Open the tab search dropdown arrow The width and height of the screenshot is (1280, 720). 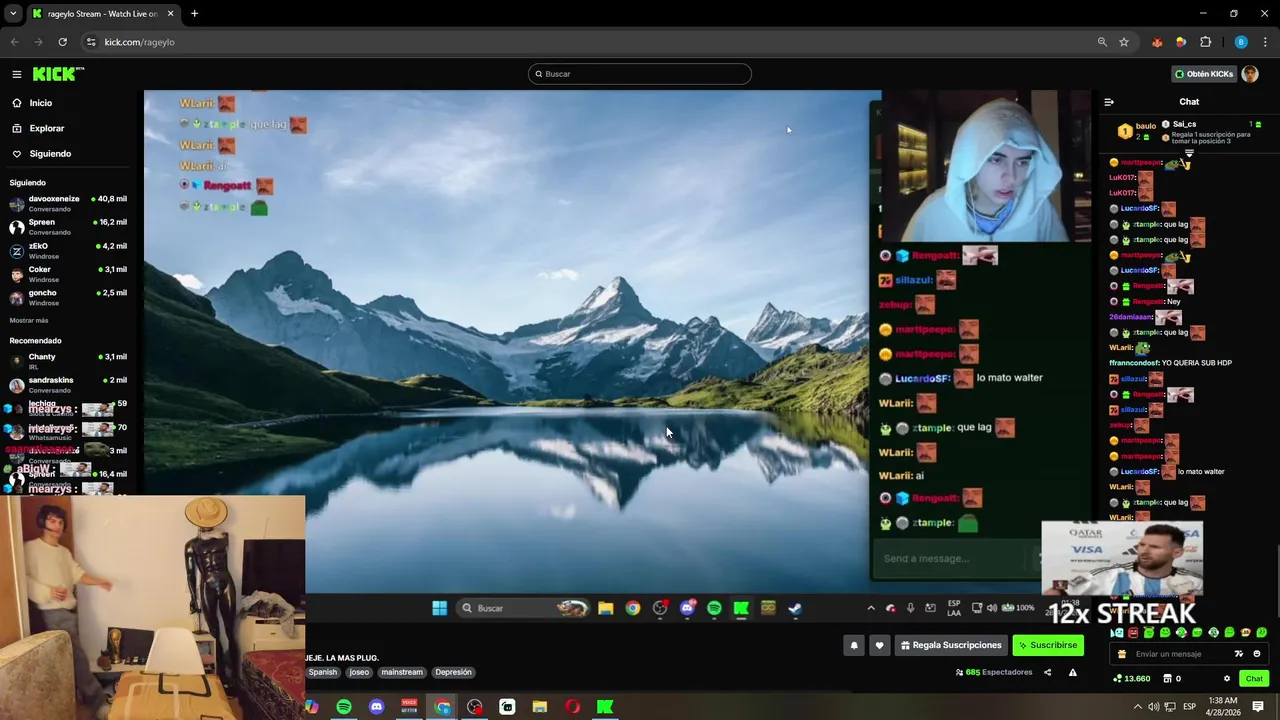coord(12,14)
